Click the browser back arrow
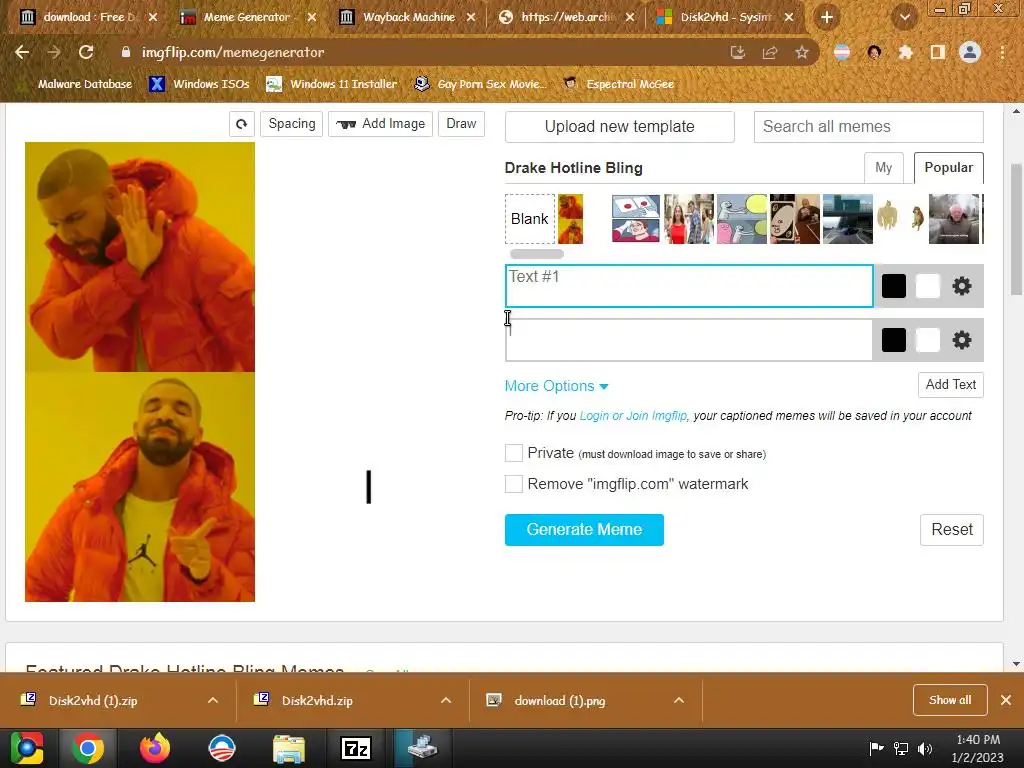Viewport: 1024px width, 768px height. pos(22,52)
